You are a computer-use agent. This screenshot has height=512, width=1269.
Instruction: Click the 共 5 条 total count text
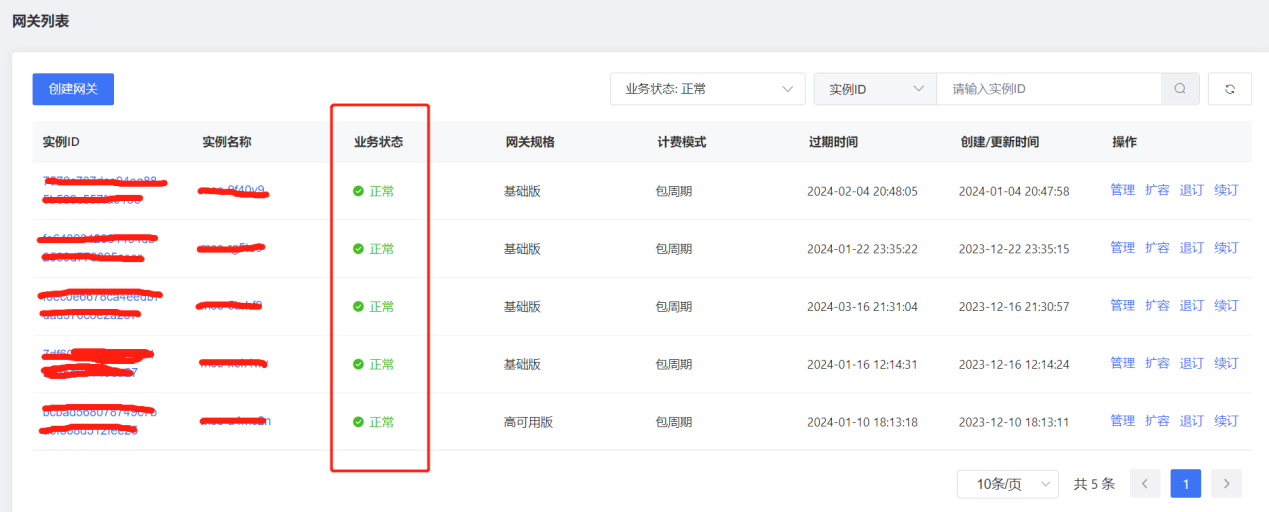[x=1094, y=484]
